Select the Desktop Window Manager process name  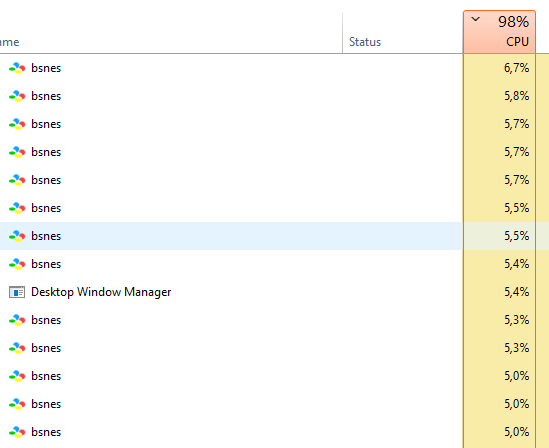pos(101,292)
